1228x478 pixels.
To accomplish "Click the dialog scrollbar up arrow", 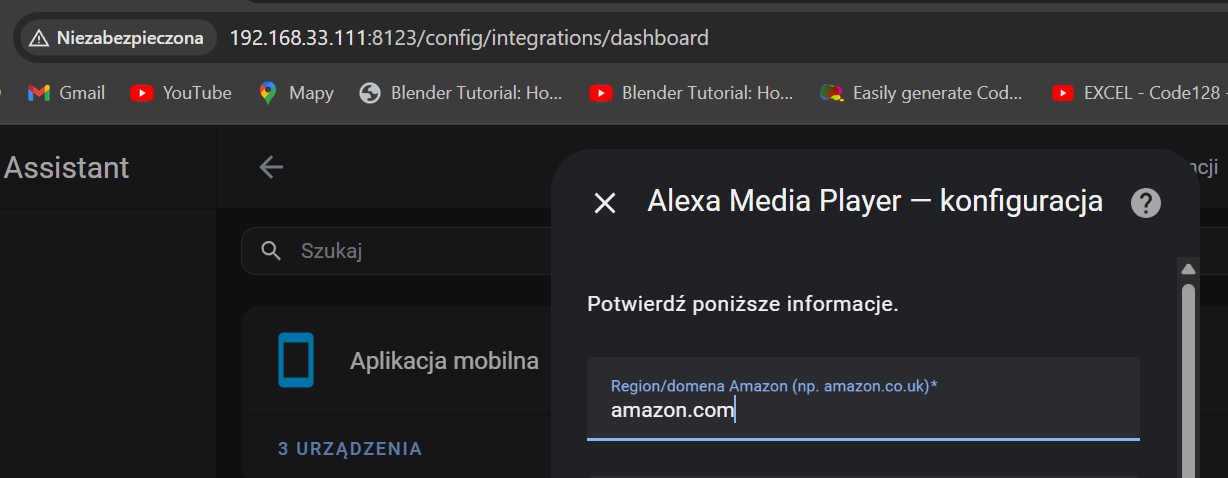I will tap(1188, 269).
